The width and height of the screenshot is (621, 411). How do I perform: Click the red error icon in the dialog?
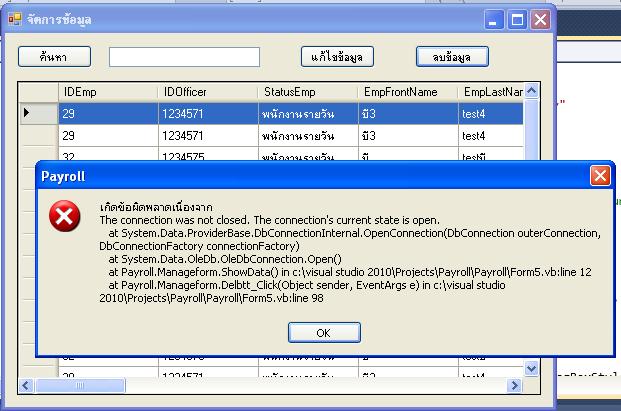point(65,216)
